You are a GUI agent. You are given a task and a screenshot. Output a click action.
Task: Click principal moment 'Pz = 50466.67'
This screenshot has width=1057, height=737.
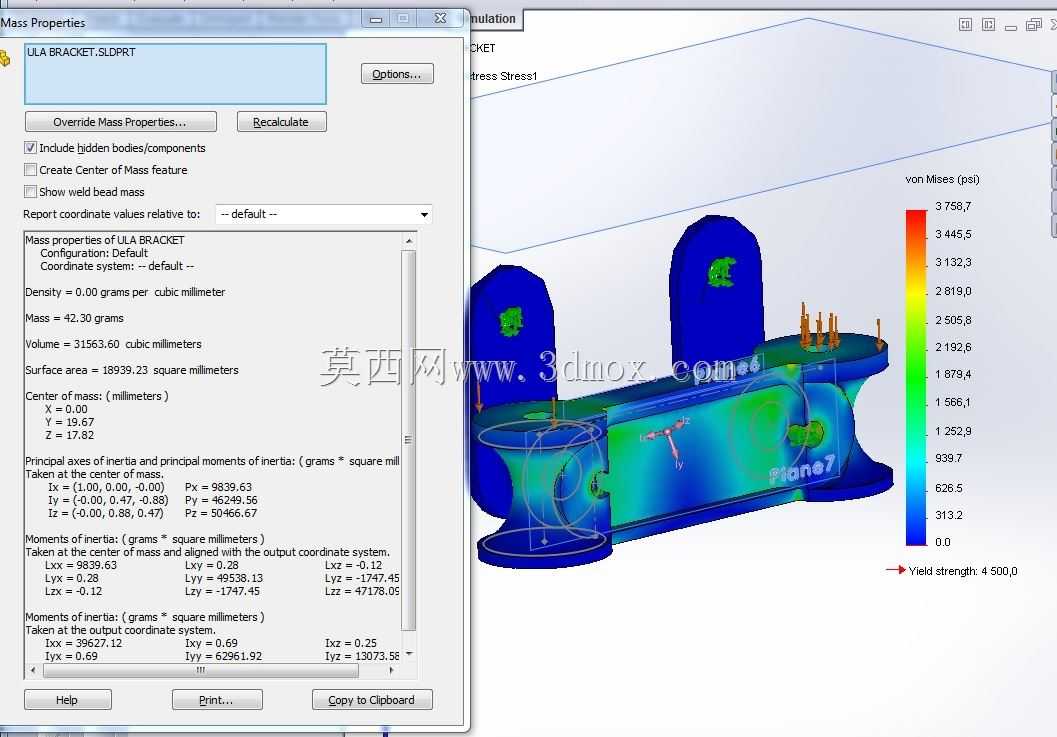point(221,513)
